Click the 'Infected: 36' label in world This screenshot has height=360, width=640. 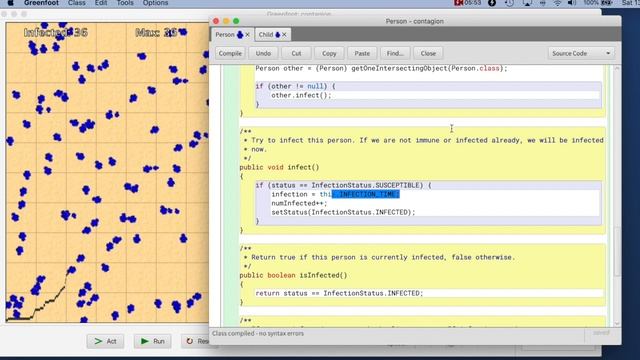pos(56,32)
